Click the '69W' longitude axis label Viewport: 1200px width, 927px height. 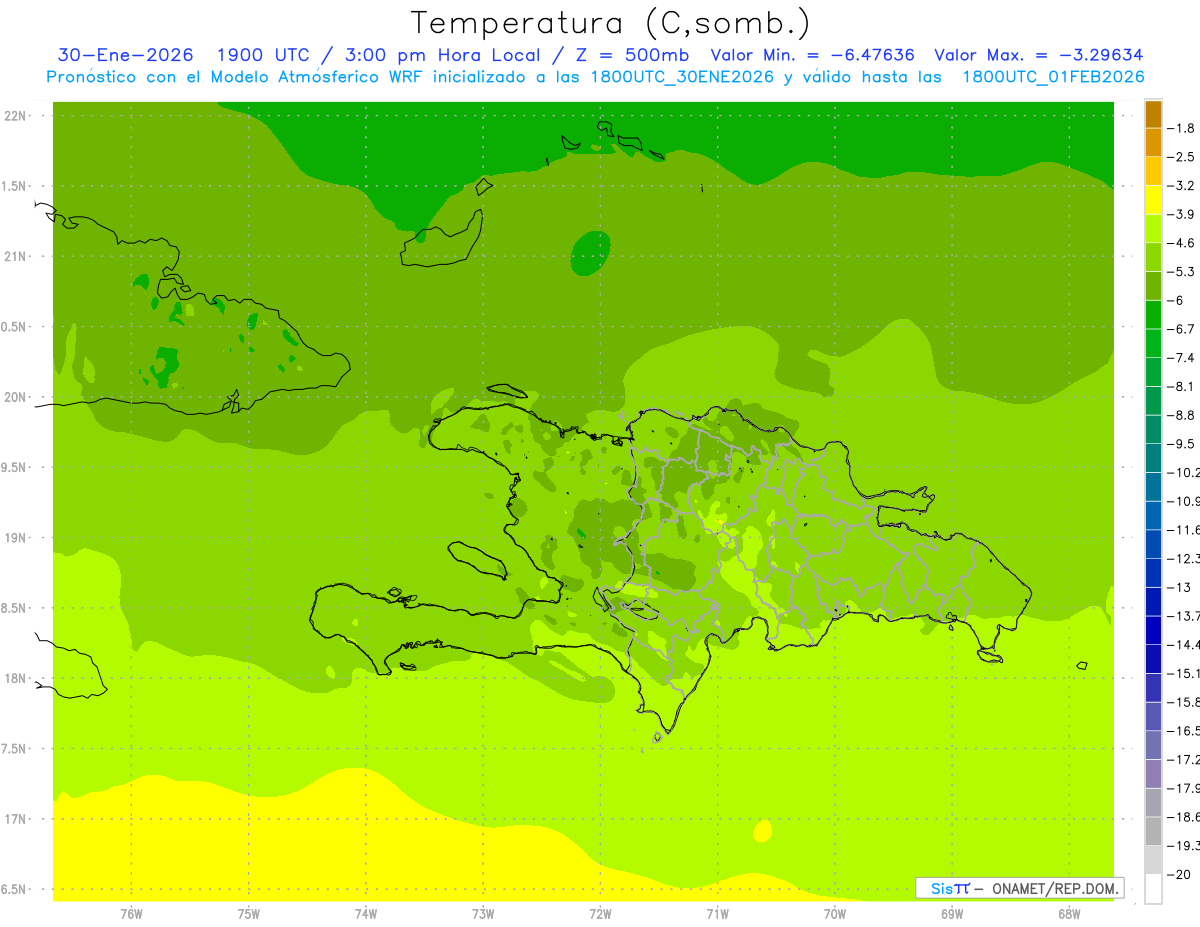point(952,914)
